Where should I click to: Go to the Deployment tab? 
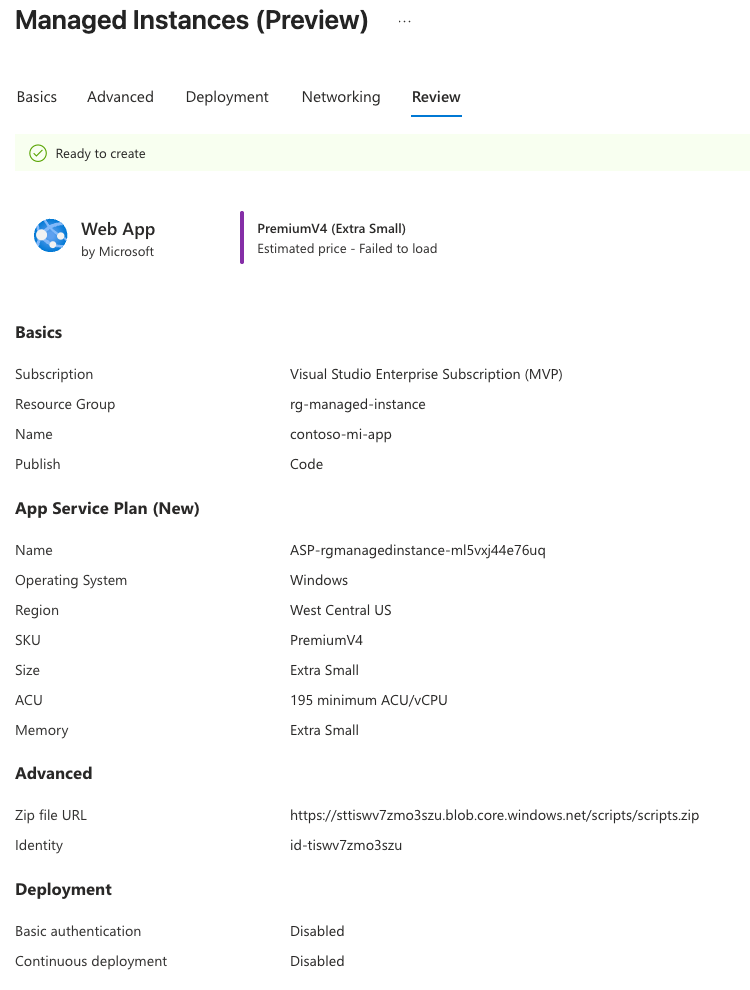pyautogui.click(x=227, y=97)
